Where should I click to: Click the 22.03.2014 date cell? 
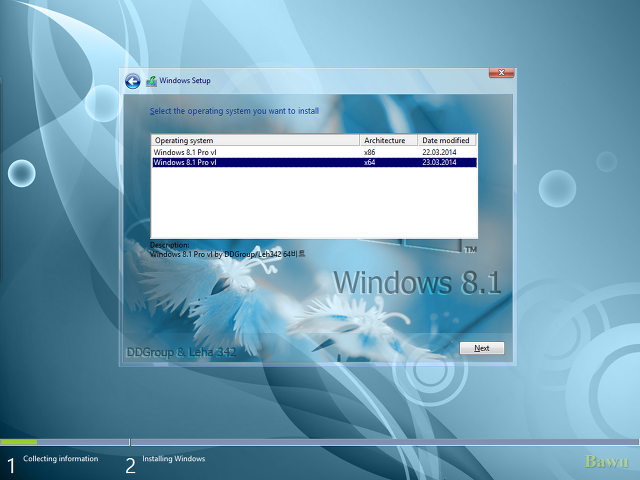coord(439,152)
